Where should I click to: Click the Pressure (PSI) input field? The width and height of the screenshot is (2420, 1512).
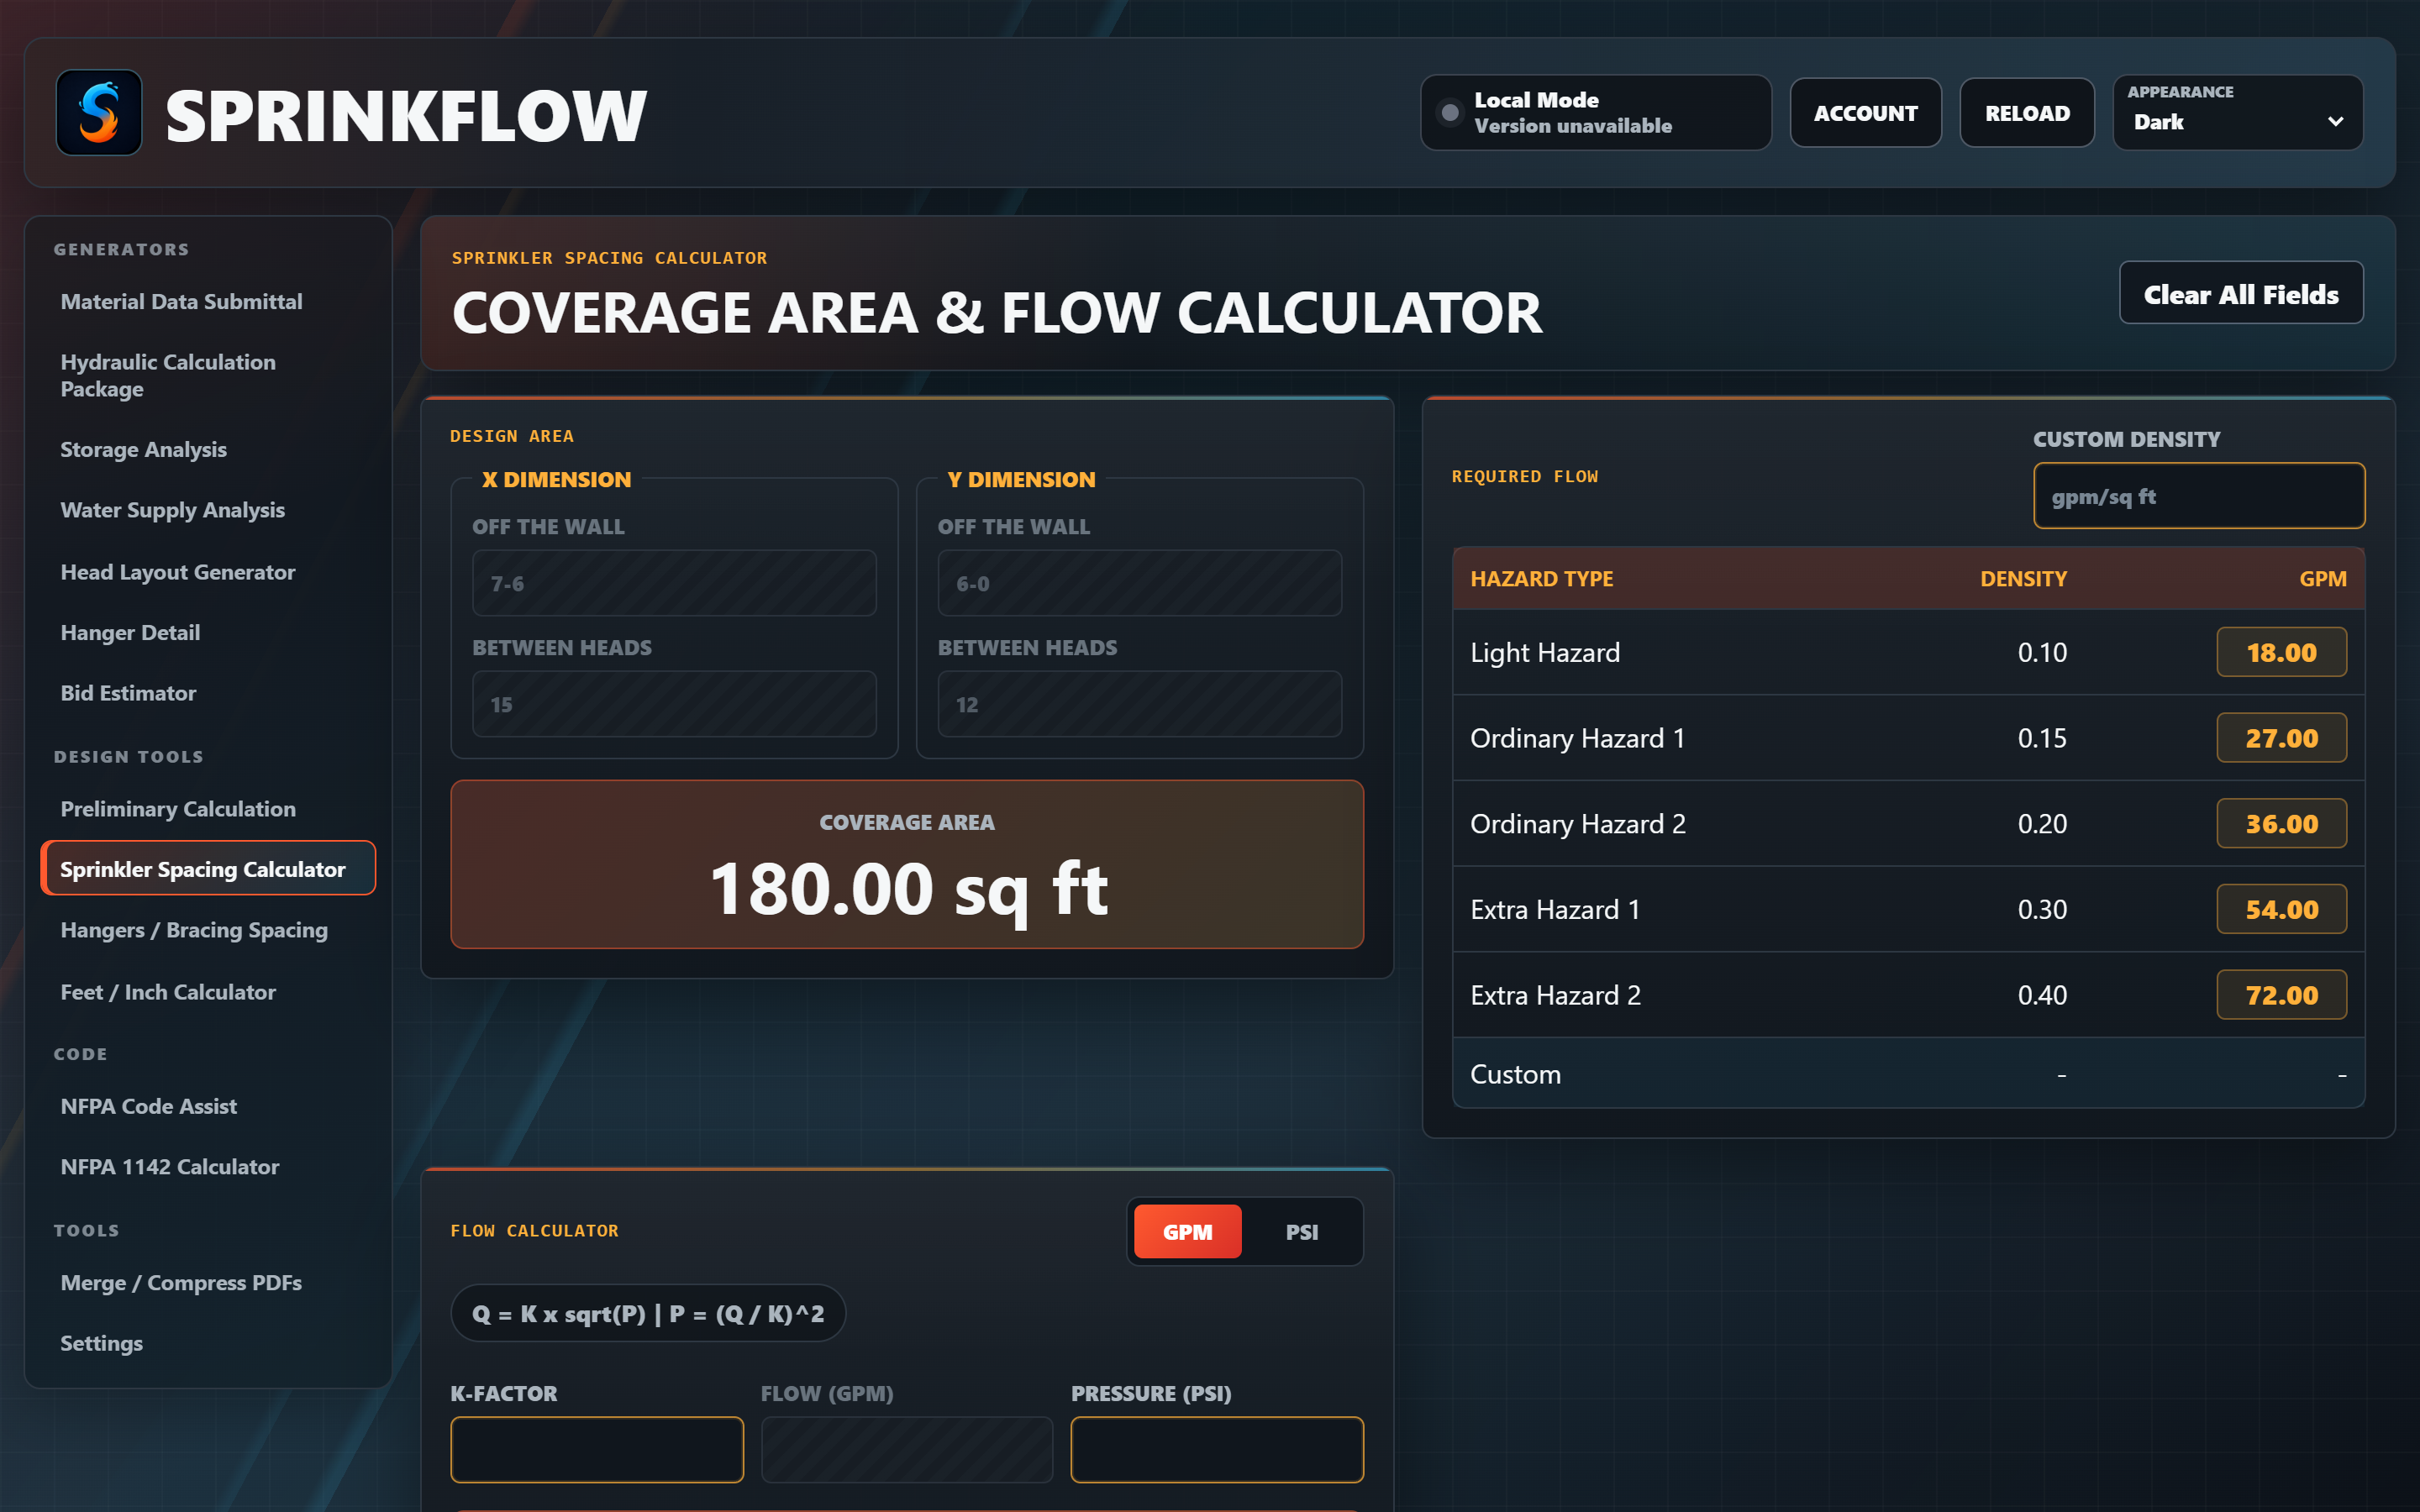tap(1217, 1449)
